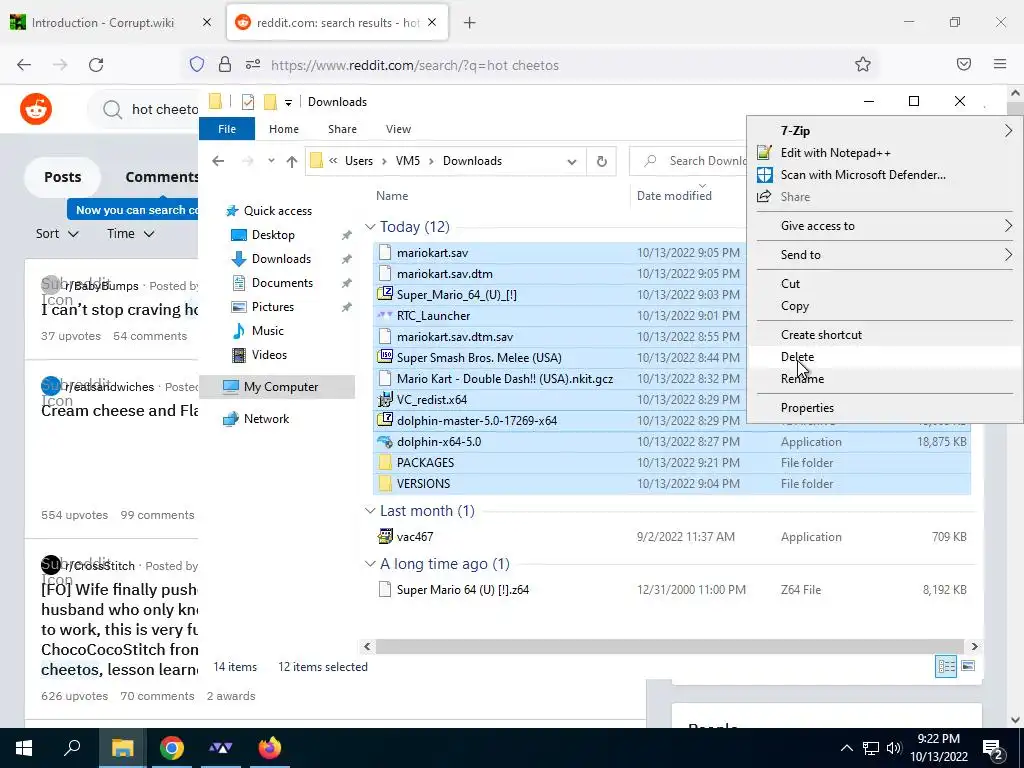Choose Create shortcut from context menu
Image resolution: width=1024 pixels, height=768 pixels.
(x=884, y=334)
